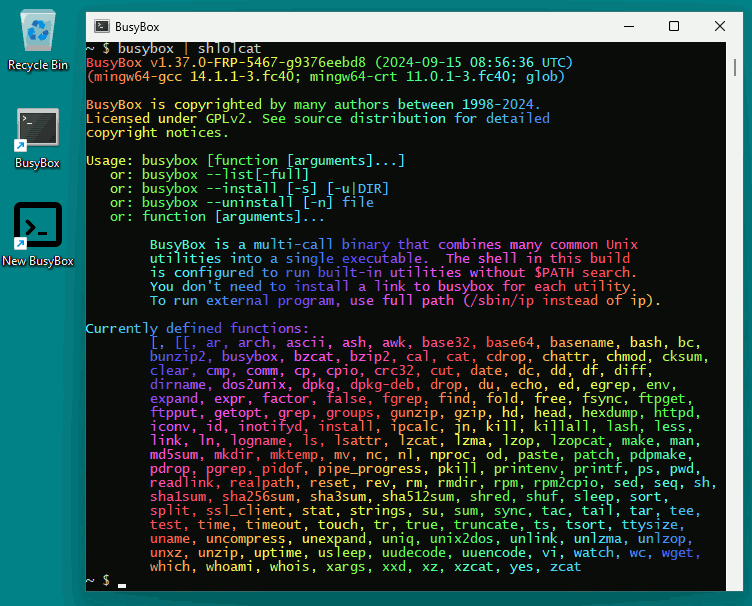Click the "Recycle Bin" label text
Screen dimensions: 752x606
38,65
